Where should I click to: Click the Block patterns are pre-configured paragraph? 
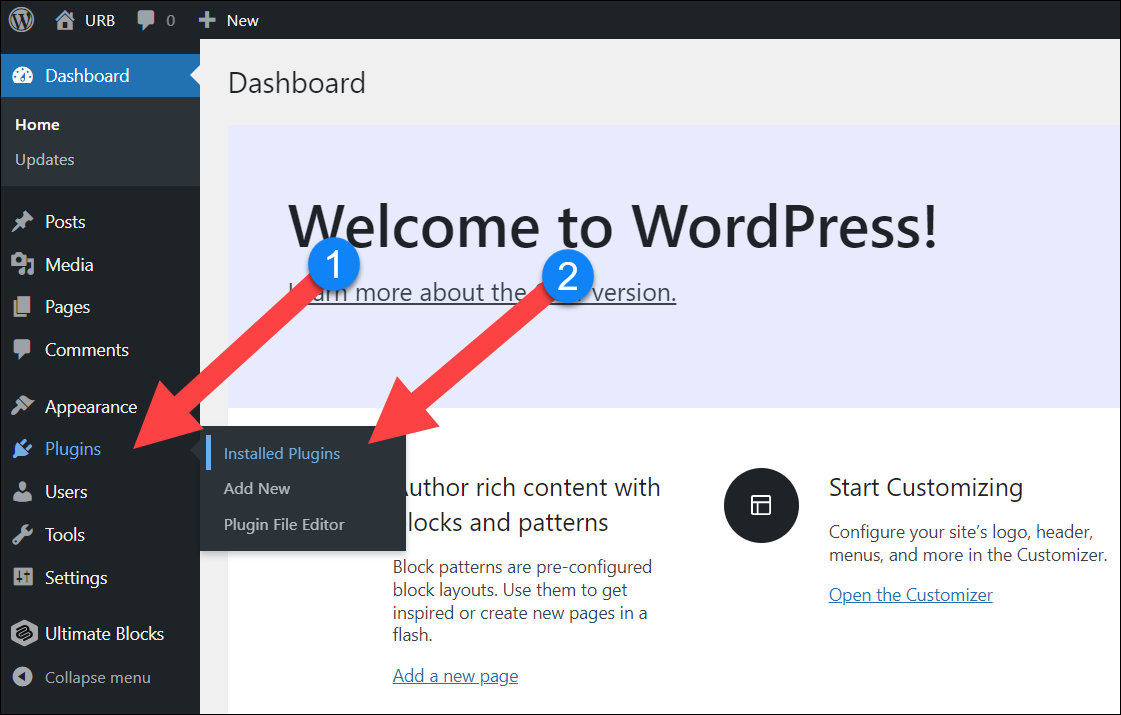(x=523, y=601)
